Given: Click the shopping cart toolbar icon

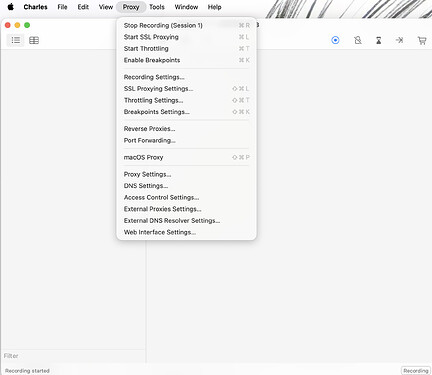Looking at the screenshot, I should pyautogui.click(x=422, y=40).
